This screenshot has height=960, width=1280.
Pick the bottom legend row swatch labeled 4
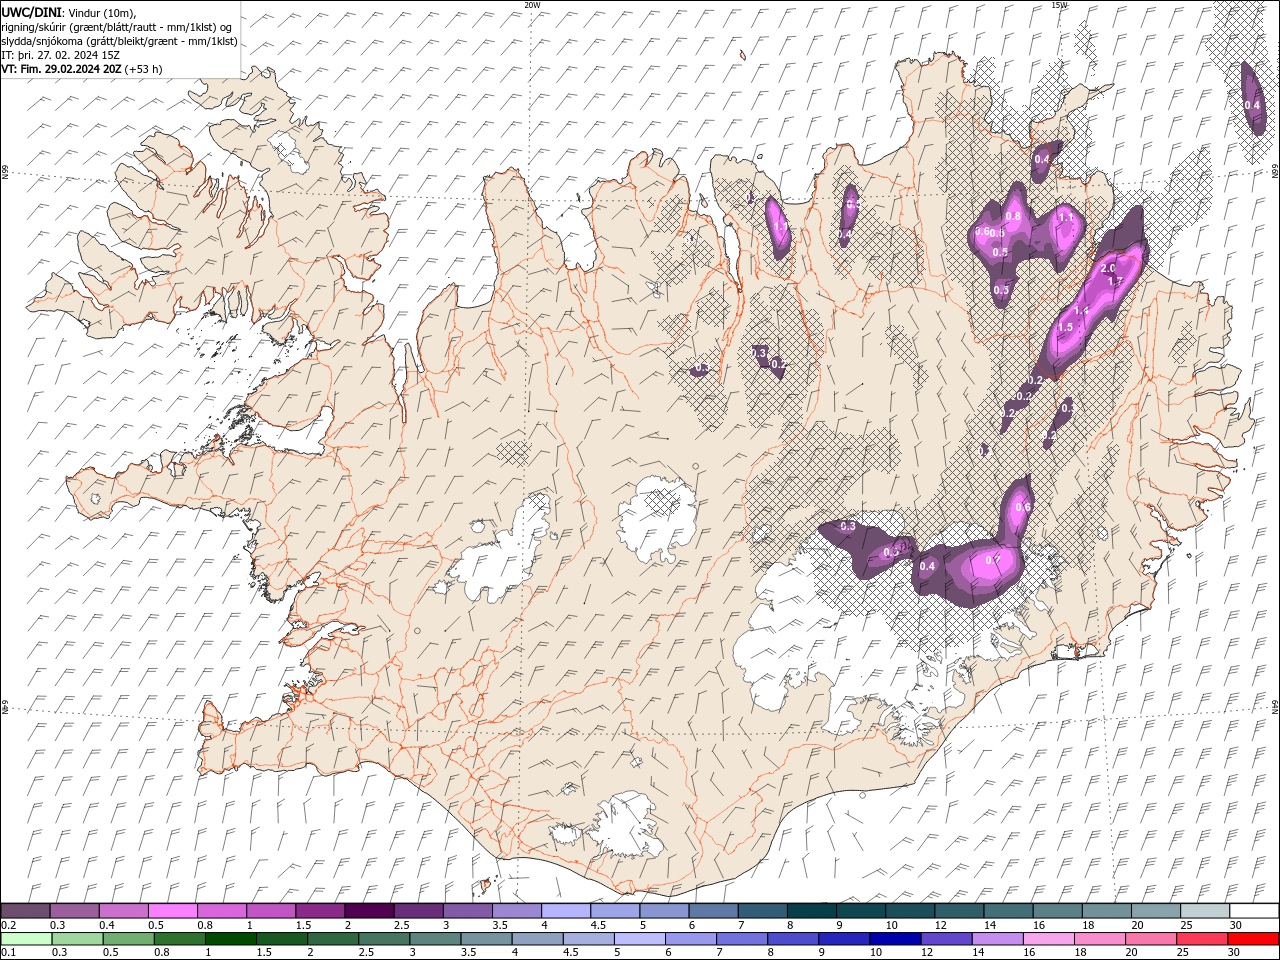(537, 939)
